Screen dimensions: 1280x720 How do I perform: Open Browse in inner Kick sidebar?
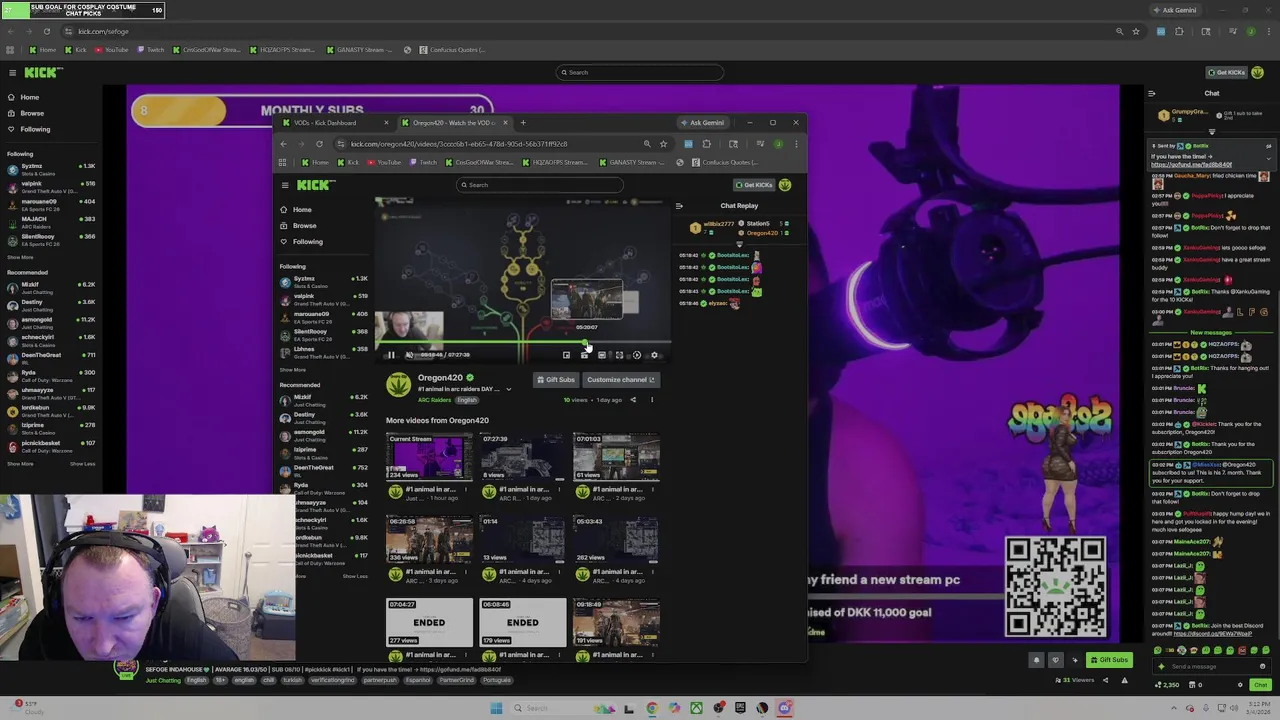[x=304, y=226]
